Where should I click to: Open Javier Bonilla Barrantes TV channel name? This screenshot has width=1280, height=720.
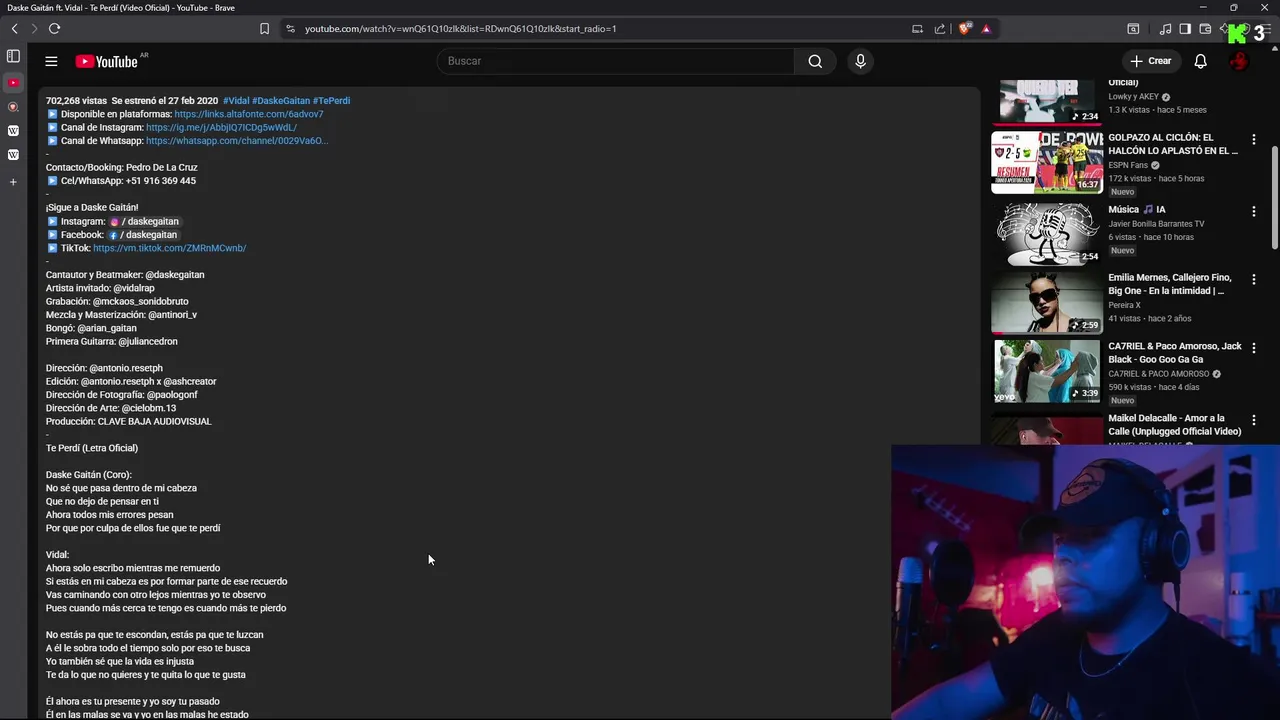point(1156,224)
